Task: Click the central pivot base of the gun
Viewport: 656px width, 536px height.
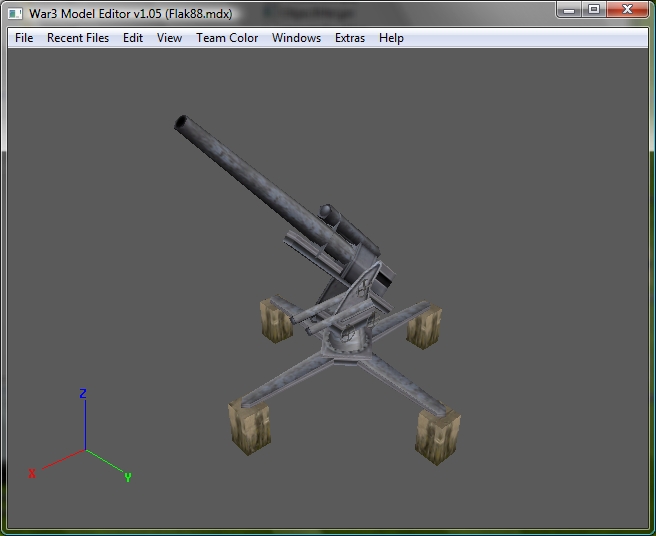Action: point(347,342)
